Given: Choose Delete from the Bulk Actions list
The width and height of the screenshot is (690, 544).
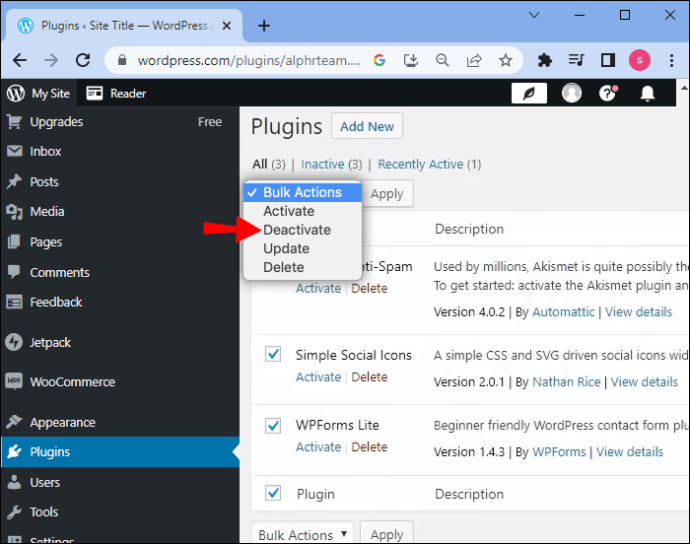Looking at the screenshot, I should point(283,267).
